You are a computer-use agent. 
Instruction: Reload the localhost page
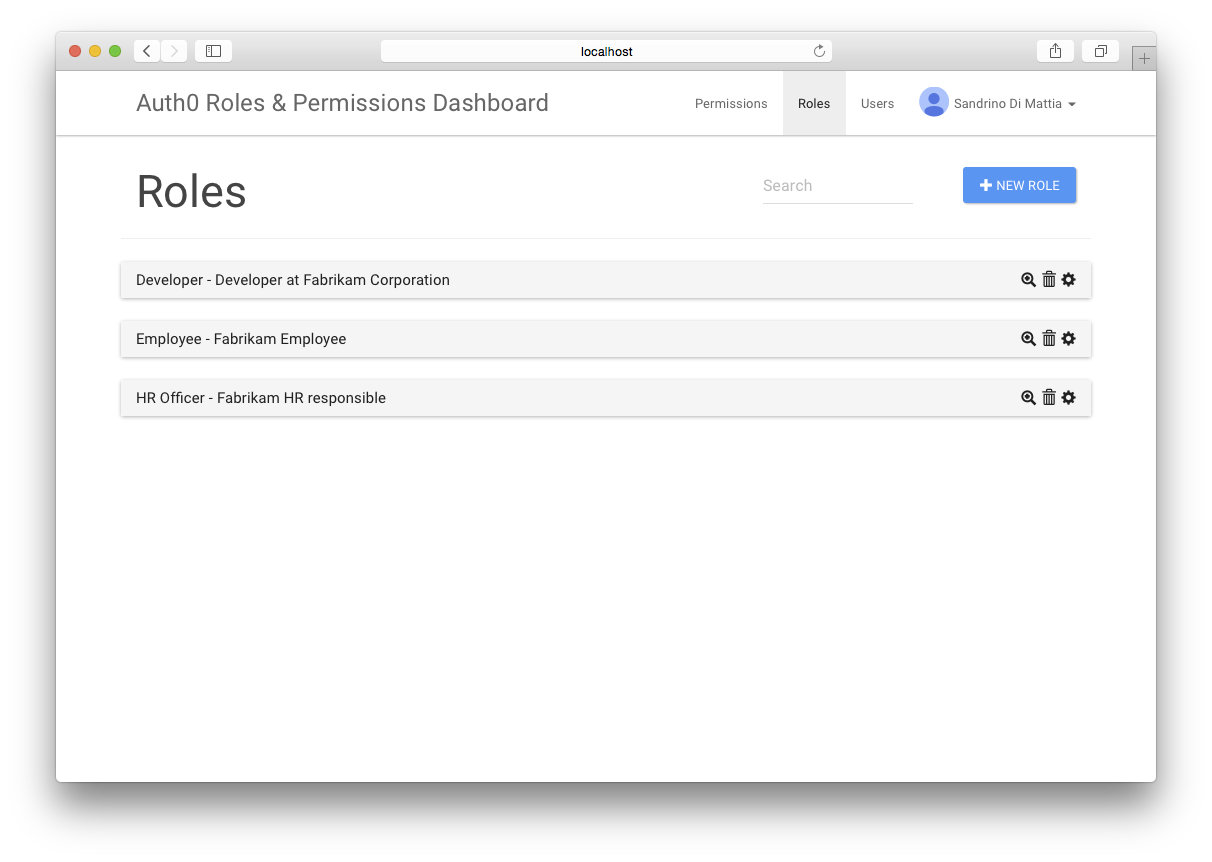pyautogui.click(x=819, y=51)
